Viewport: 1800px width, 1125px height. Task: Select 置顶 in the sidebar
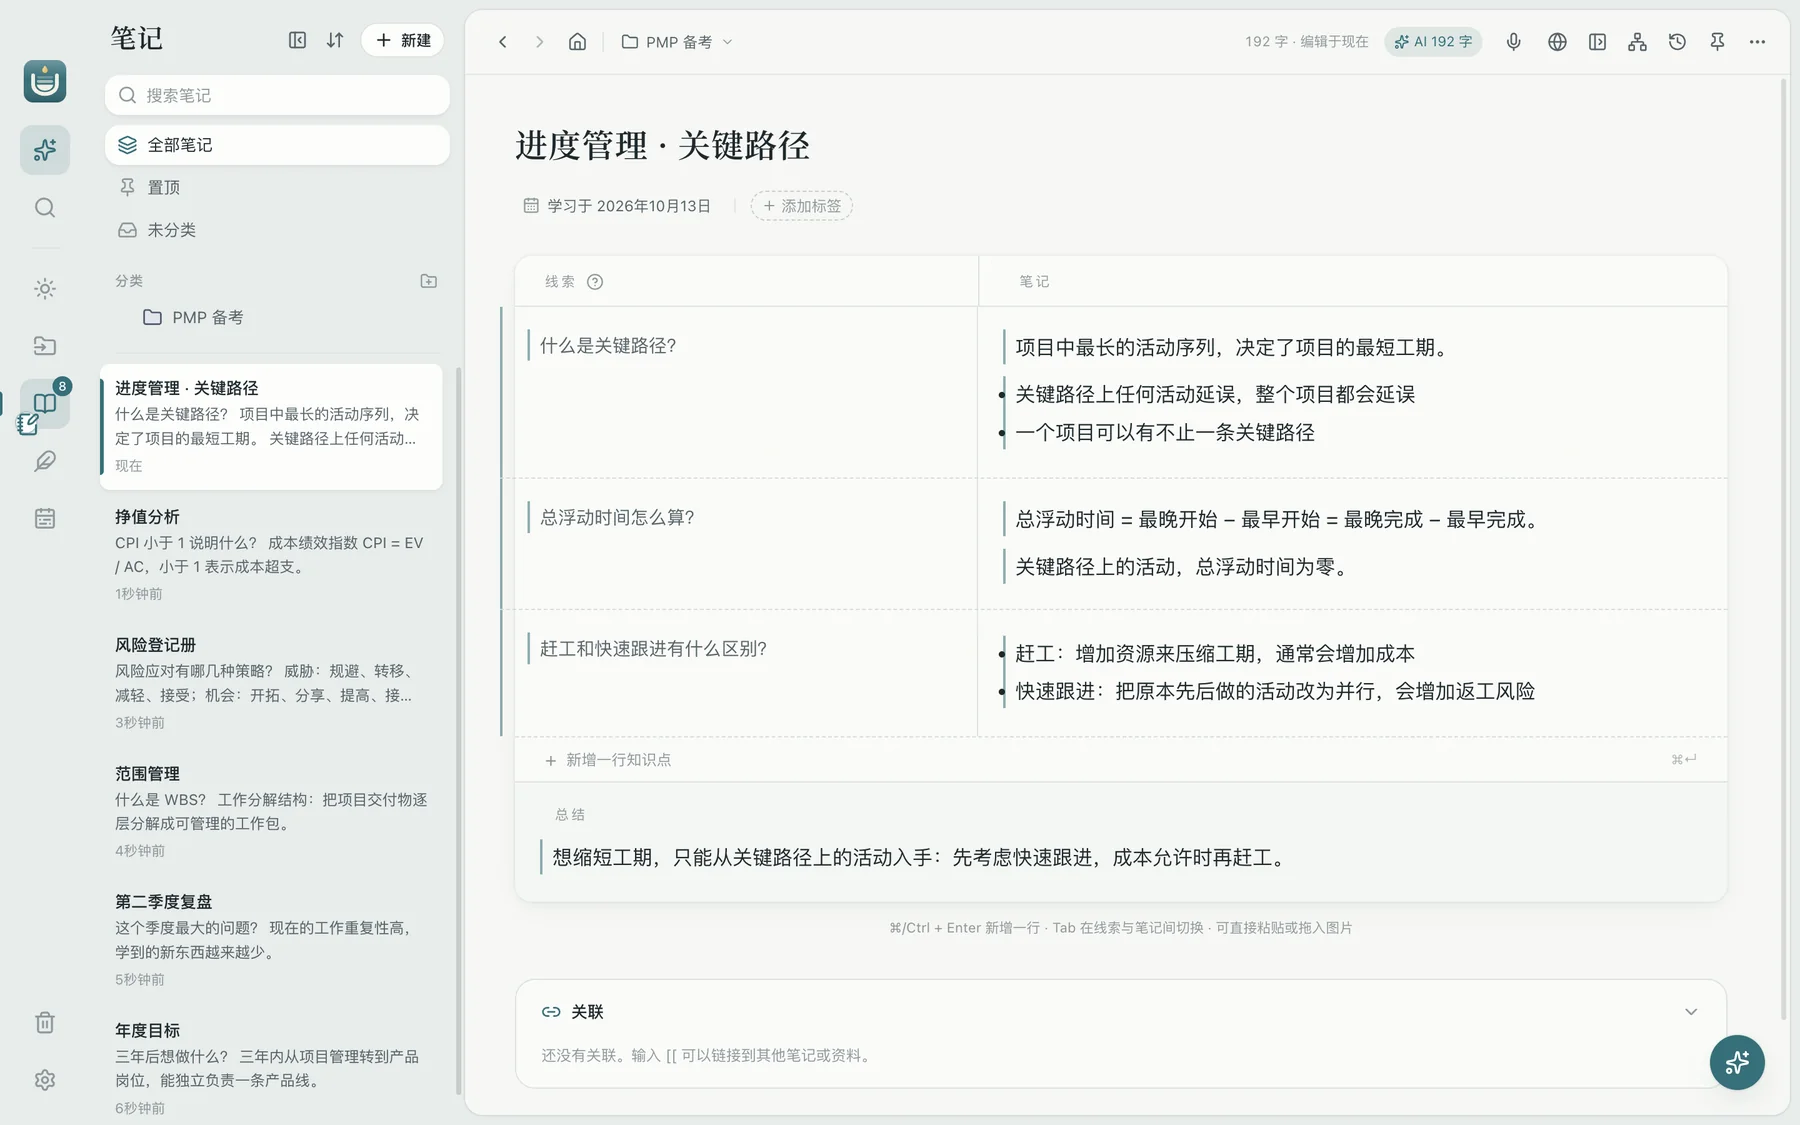[x=277, y=187]
